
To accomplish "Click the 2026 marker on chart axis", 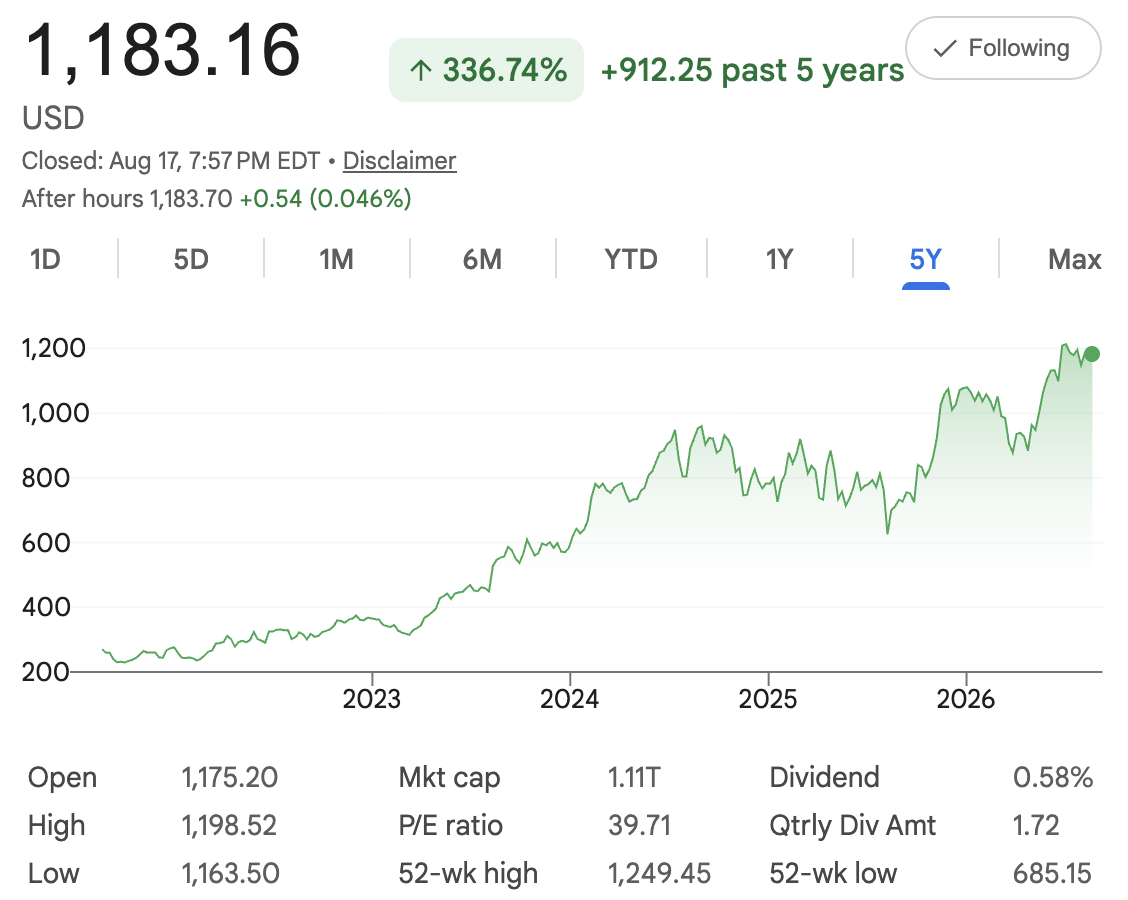I will 965,699.
